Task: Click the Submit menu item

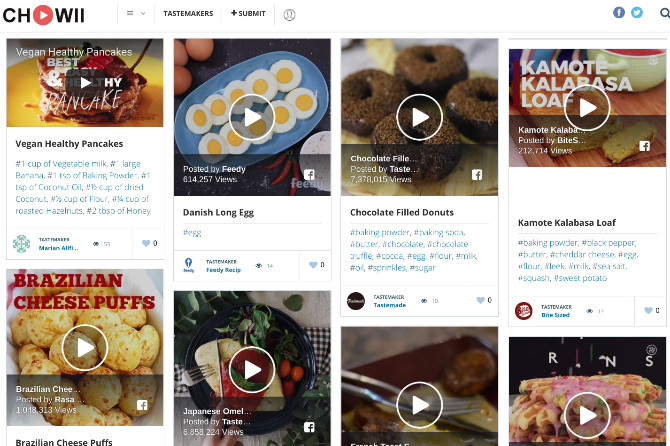Action: tap(248, 14)
